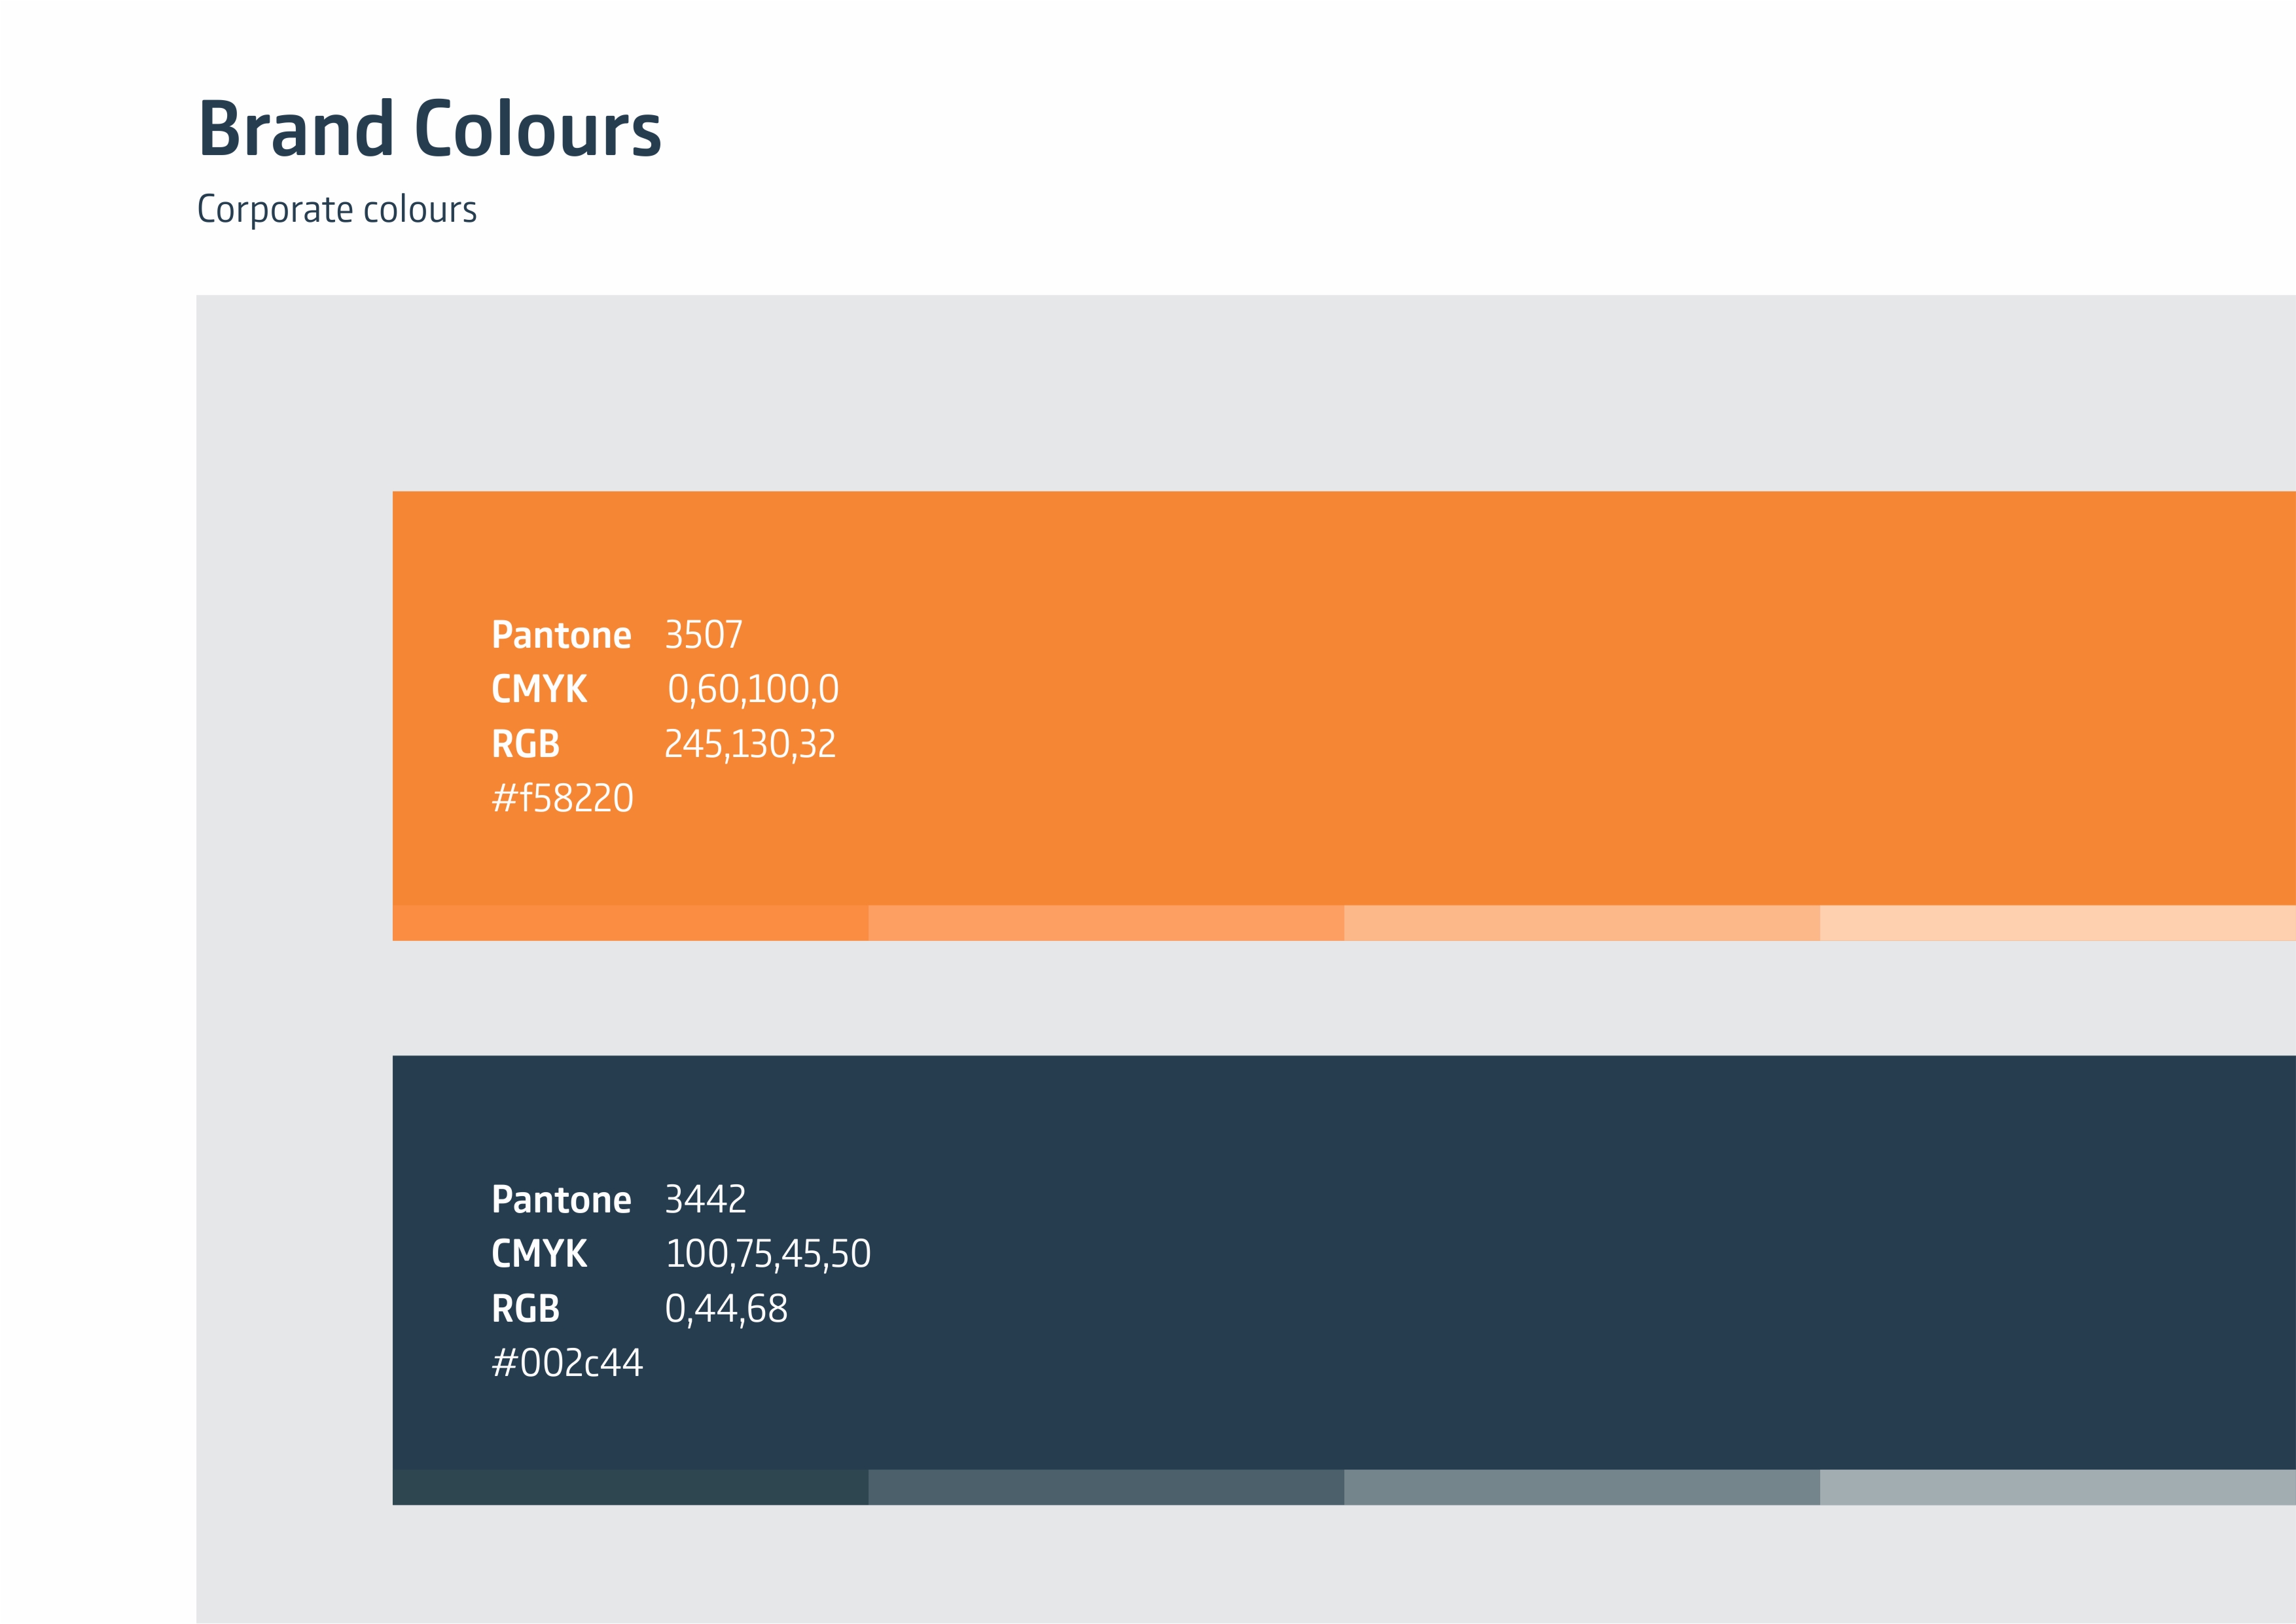Select the second-lightest orange tint strip
This screenshot has height=1624, width=2296.
pos(1582,923)
